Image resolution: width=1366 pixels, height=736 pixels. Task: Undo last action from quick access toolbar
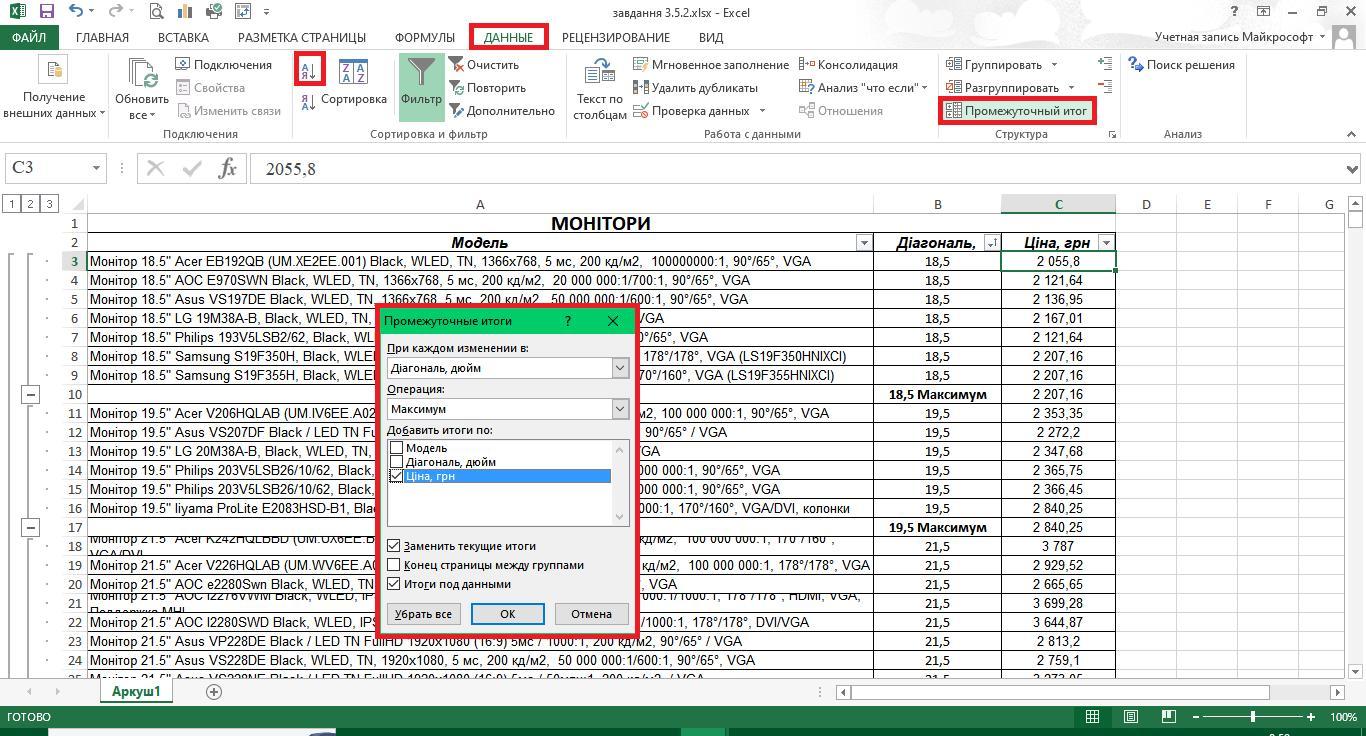click(78, 12)
